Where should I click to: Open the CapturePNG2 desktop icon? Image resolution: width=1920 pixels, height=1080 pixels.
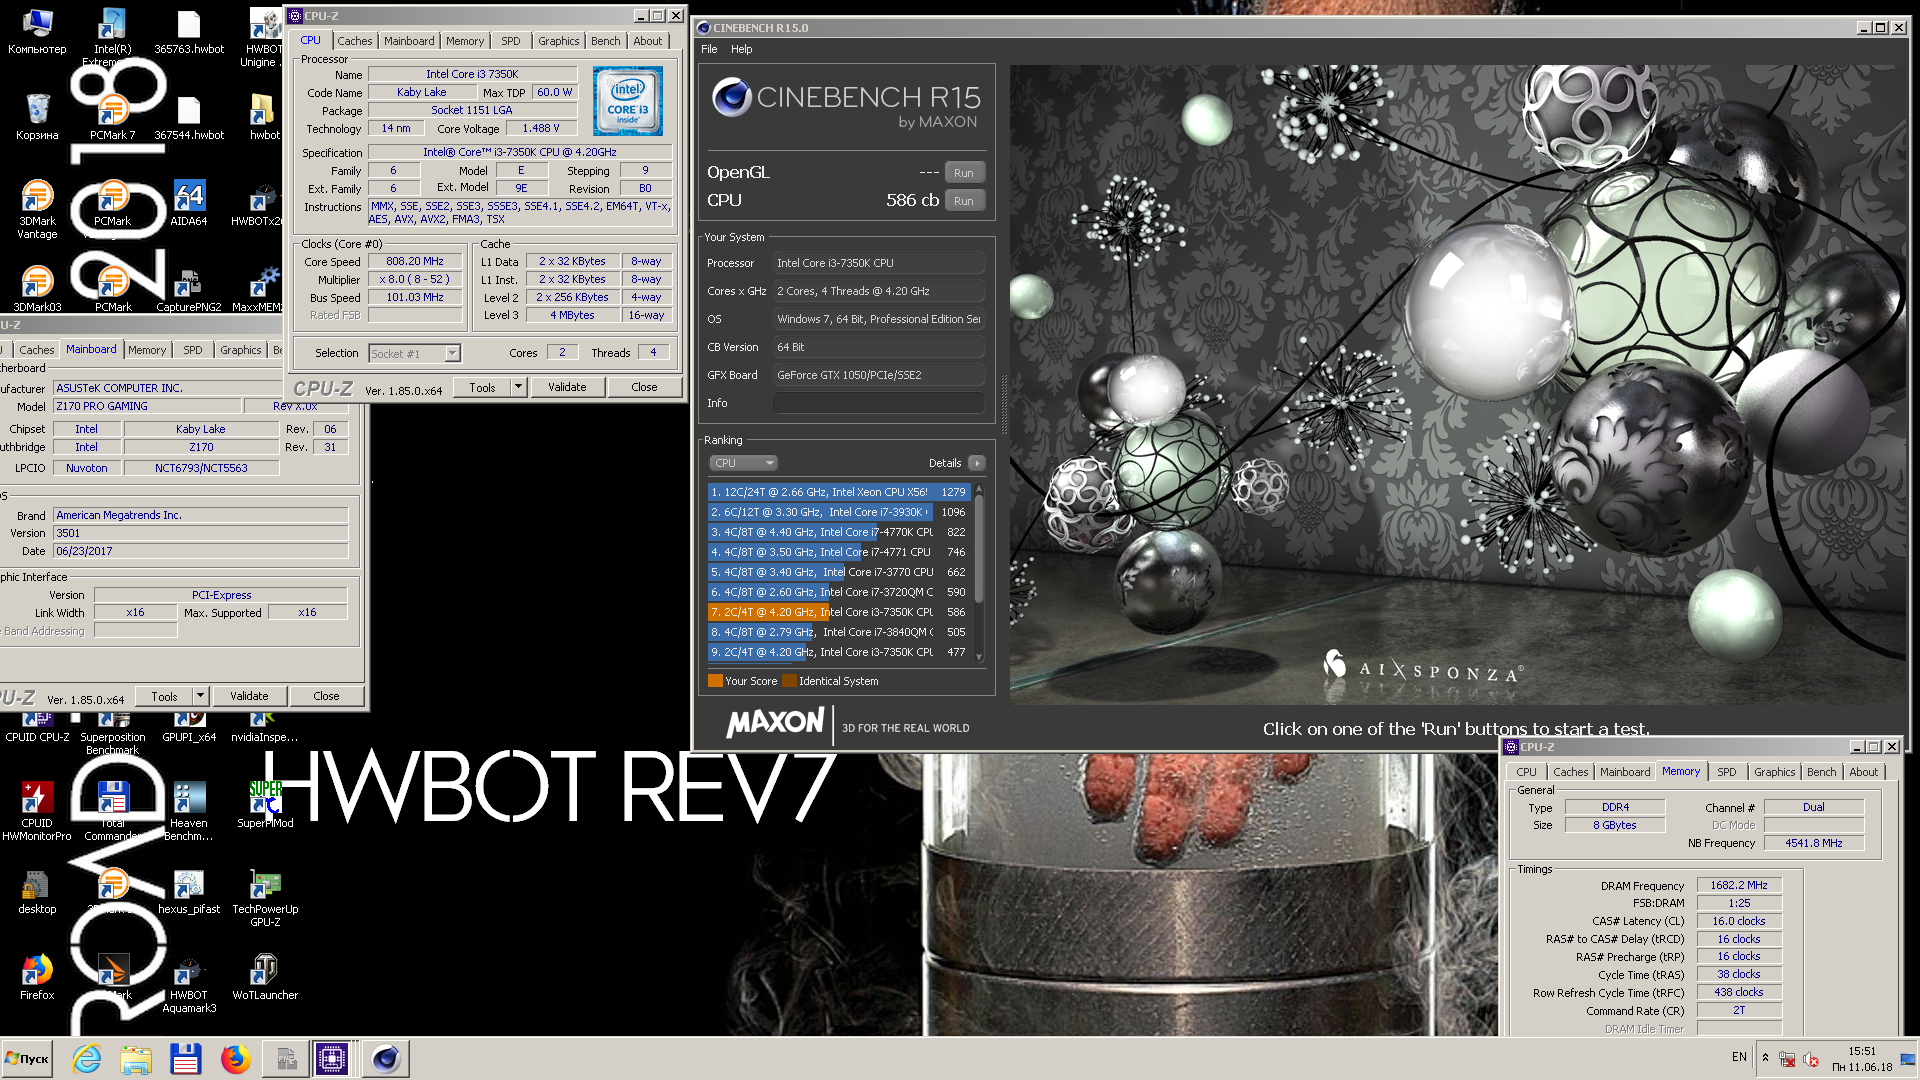click(188, 289)
